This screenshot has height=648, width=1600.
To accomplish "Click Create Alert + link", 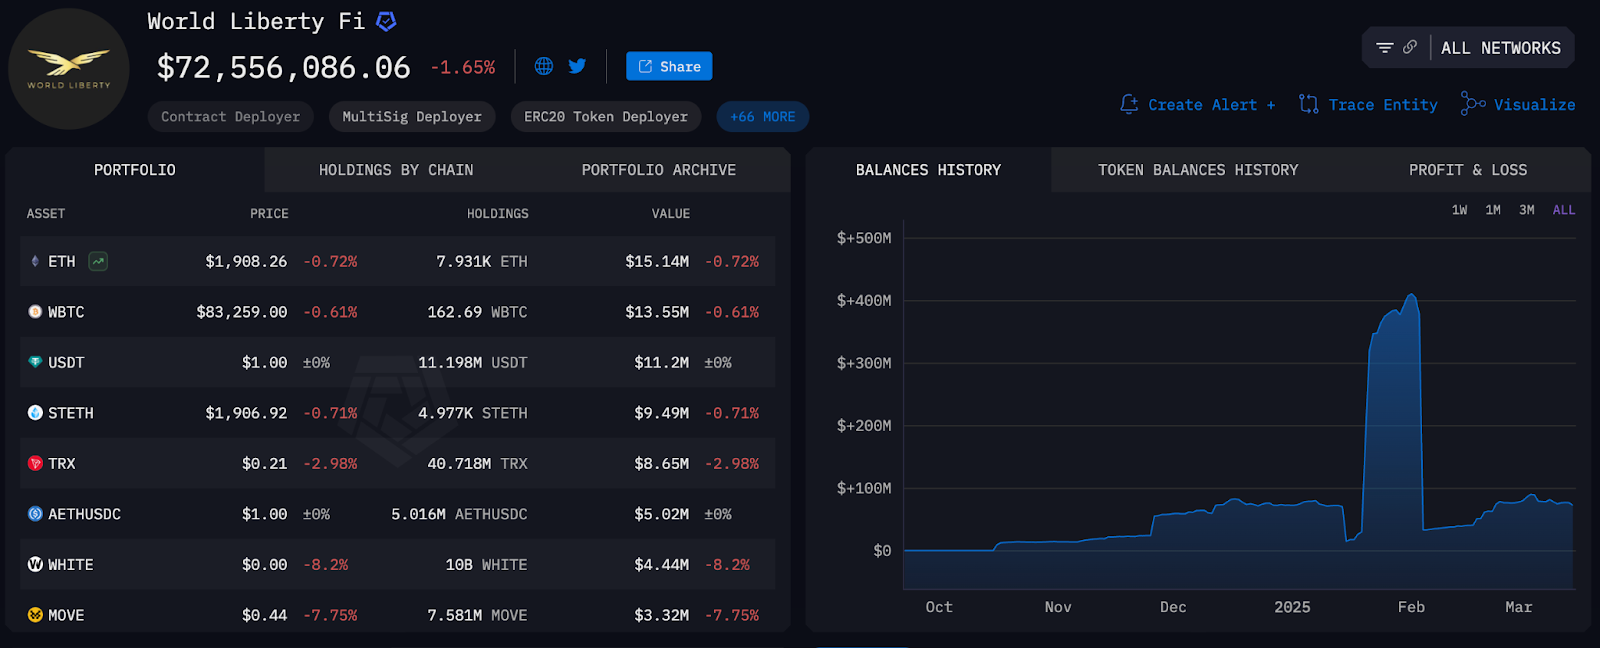I will [x=1198, y=105].
